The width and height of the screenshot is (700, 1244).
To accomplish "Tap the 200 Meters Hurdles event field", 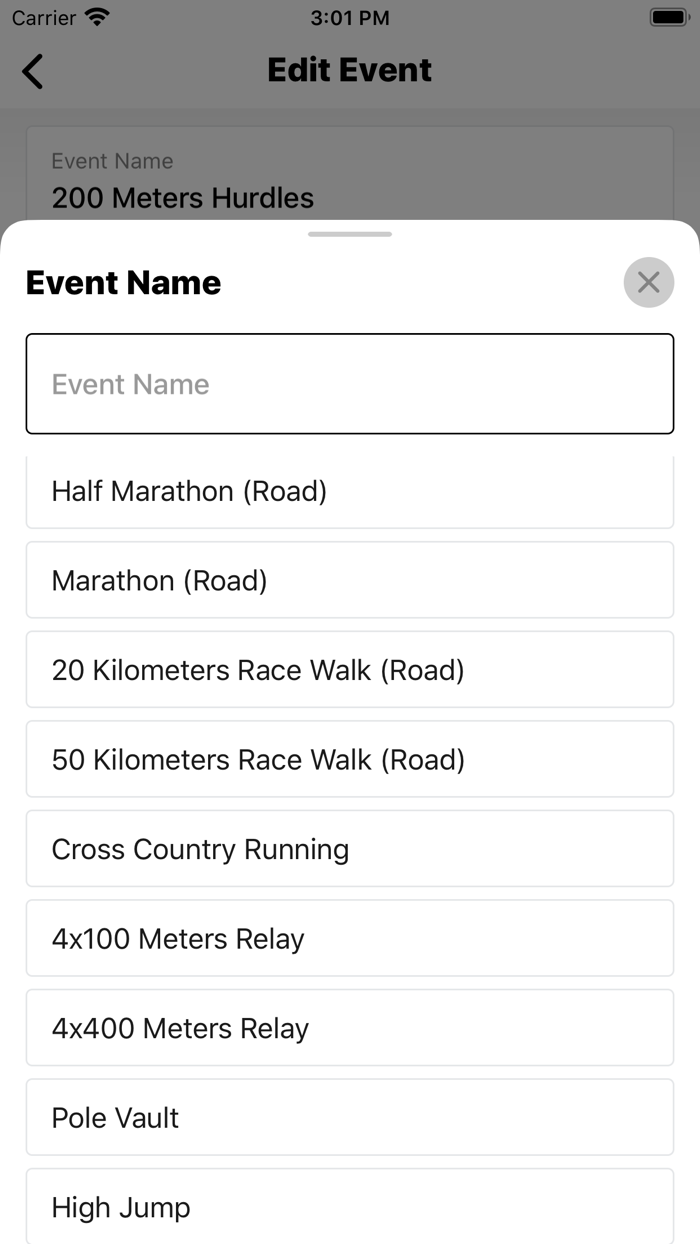I will click(x=350, y=174).
